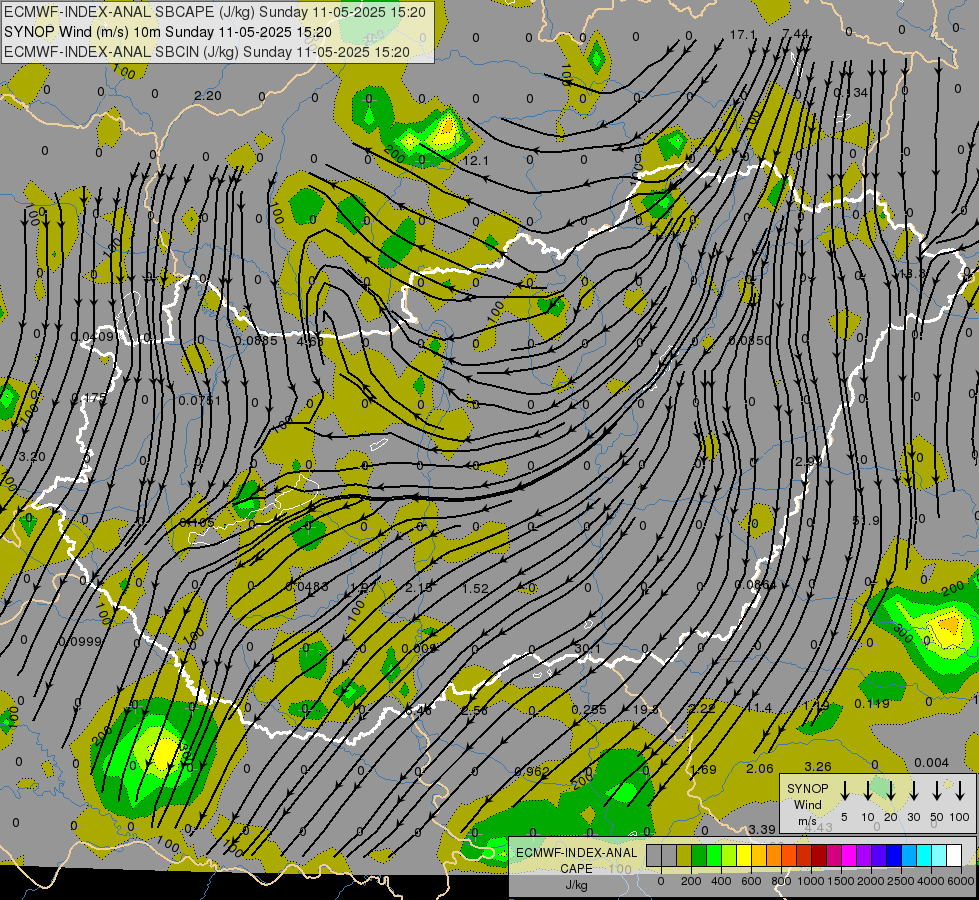Click the 'ECMWF-INDEX-ANAL SBCAPE' header line
979x900 pixels.
point(215,12)
